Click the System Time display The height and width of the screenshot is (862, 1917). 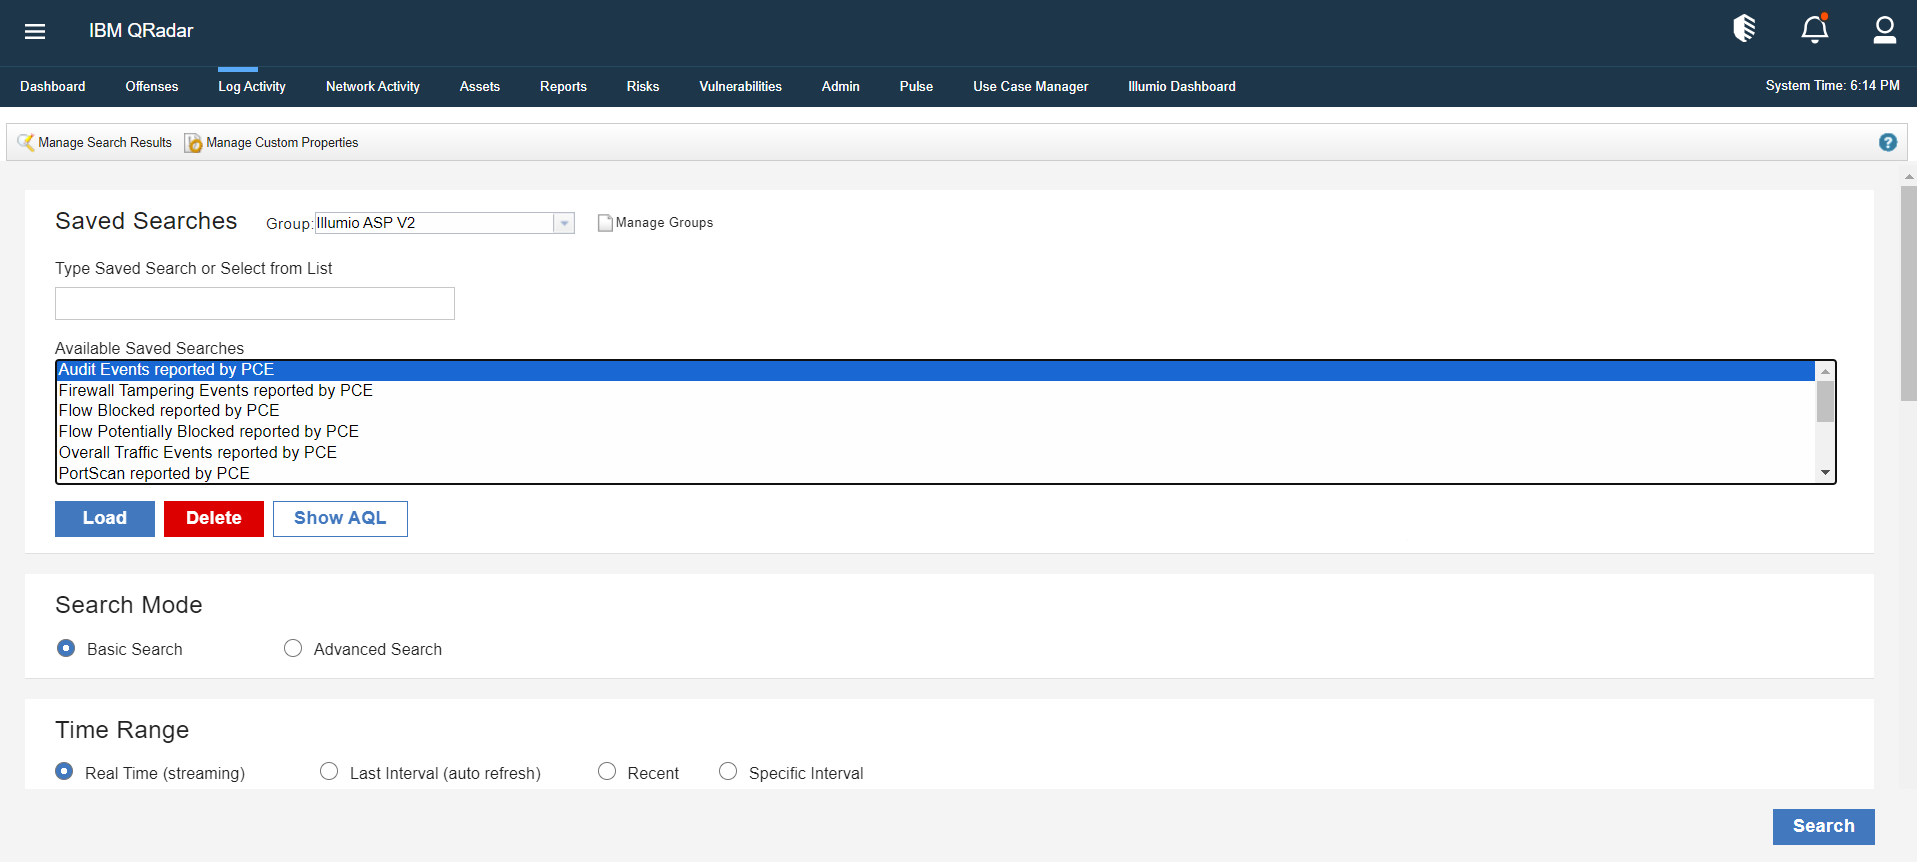pyautogui.click(x=1832, y=86)
